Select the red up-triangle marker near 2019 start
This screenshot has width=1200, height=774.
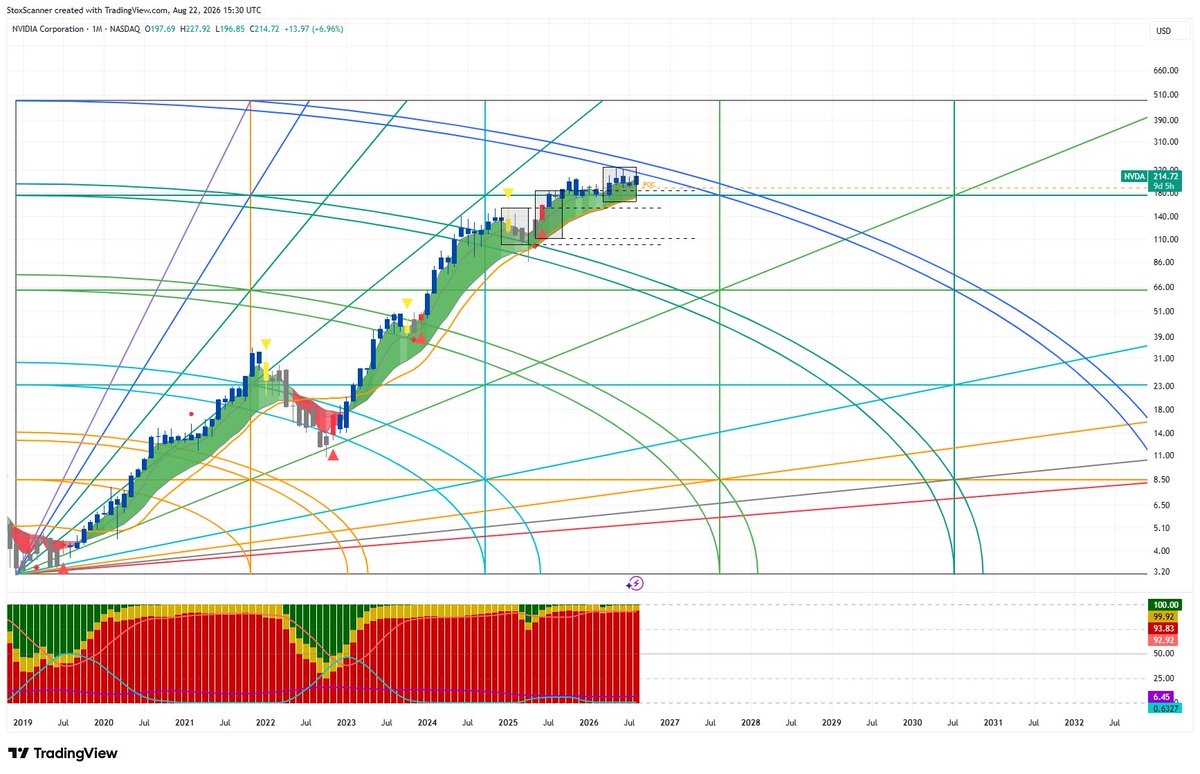click(63, 568)
